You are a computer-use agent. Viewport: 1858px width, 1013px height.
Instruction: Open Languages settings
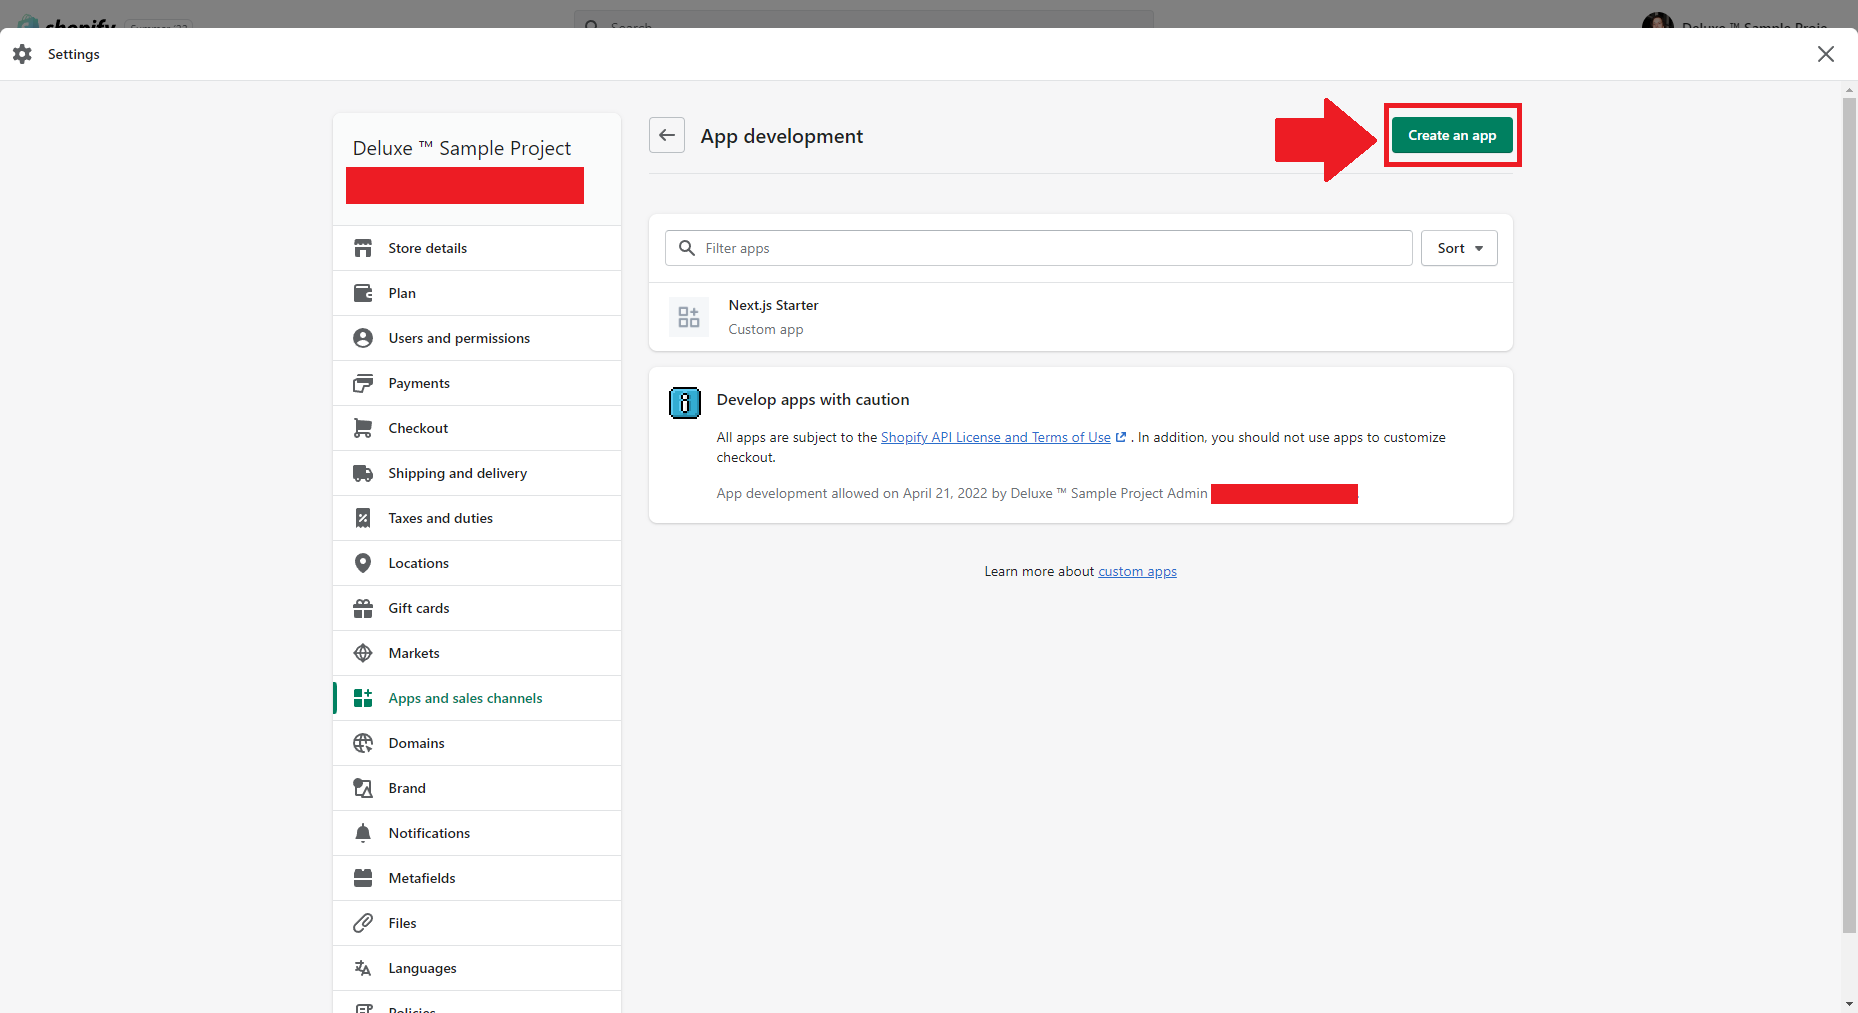[477, 968]
